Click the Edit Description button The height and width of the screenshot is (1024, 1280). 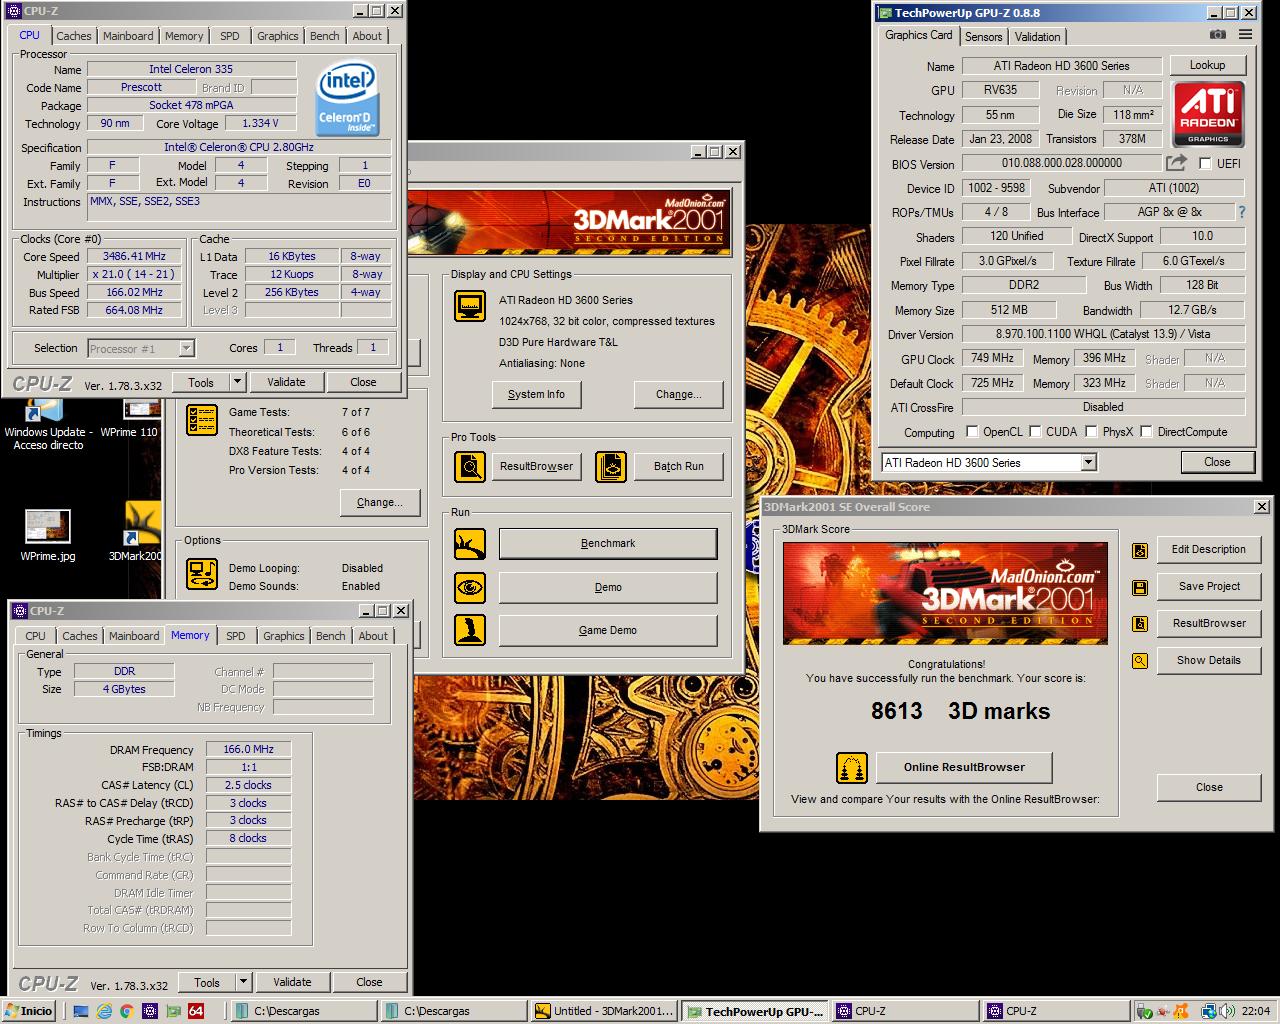point(1208,550)
